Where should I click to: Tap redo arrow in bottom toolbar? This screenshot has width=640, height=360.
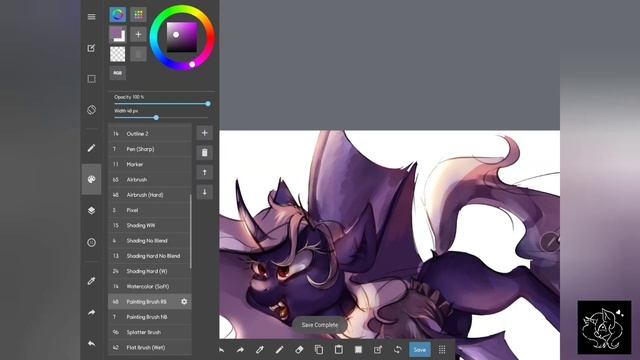pyautogui.click(x=240, y=350)
